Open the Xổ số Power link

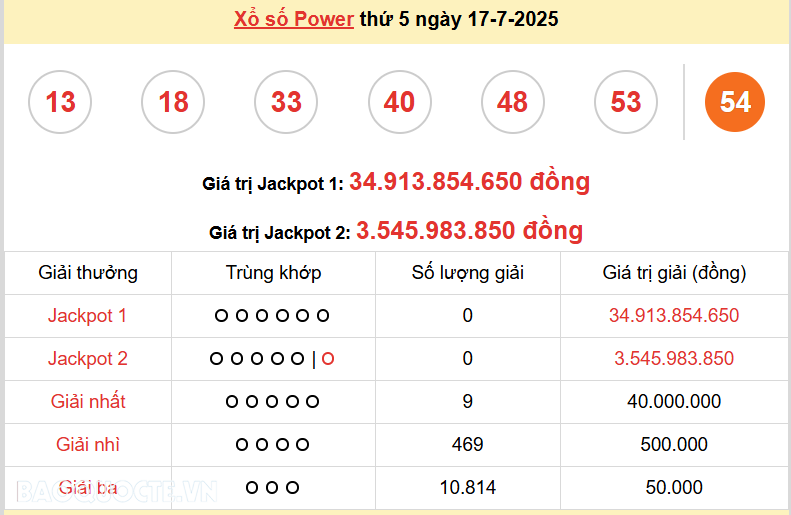(x=294, y=19)
